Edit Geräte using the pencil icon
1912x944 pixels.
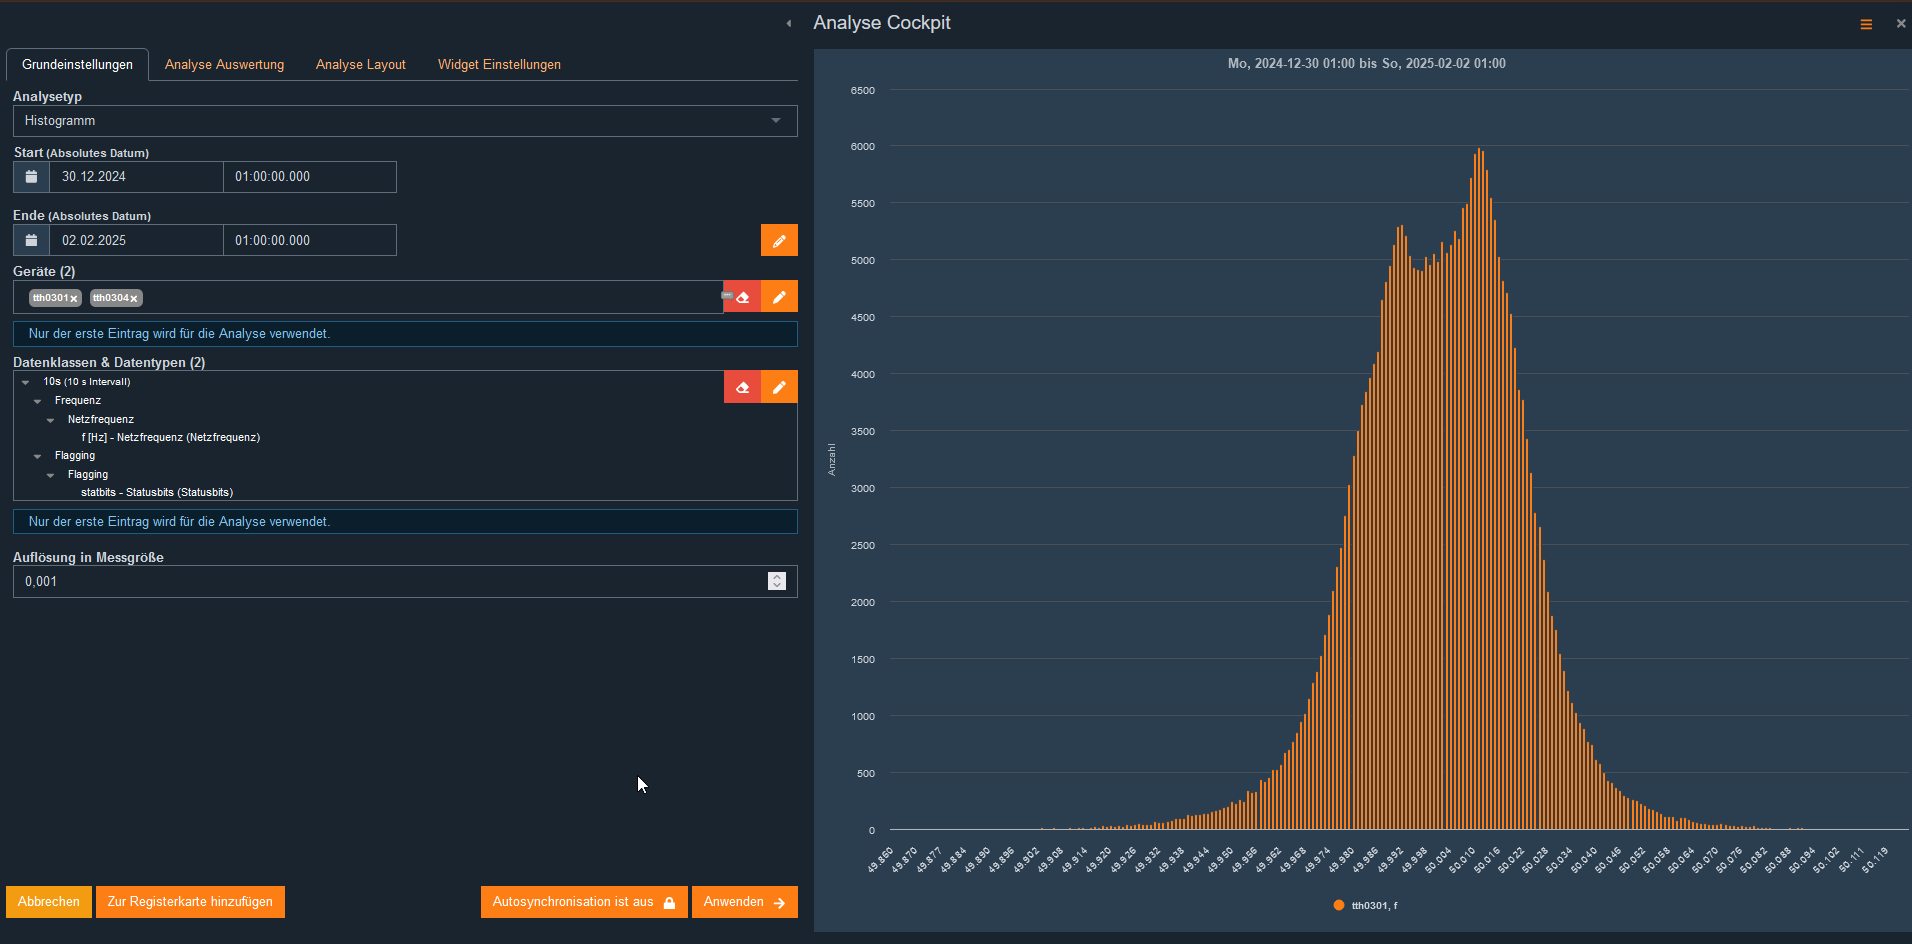[x=779, y=297]
